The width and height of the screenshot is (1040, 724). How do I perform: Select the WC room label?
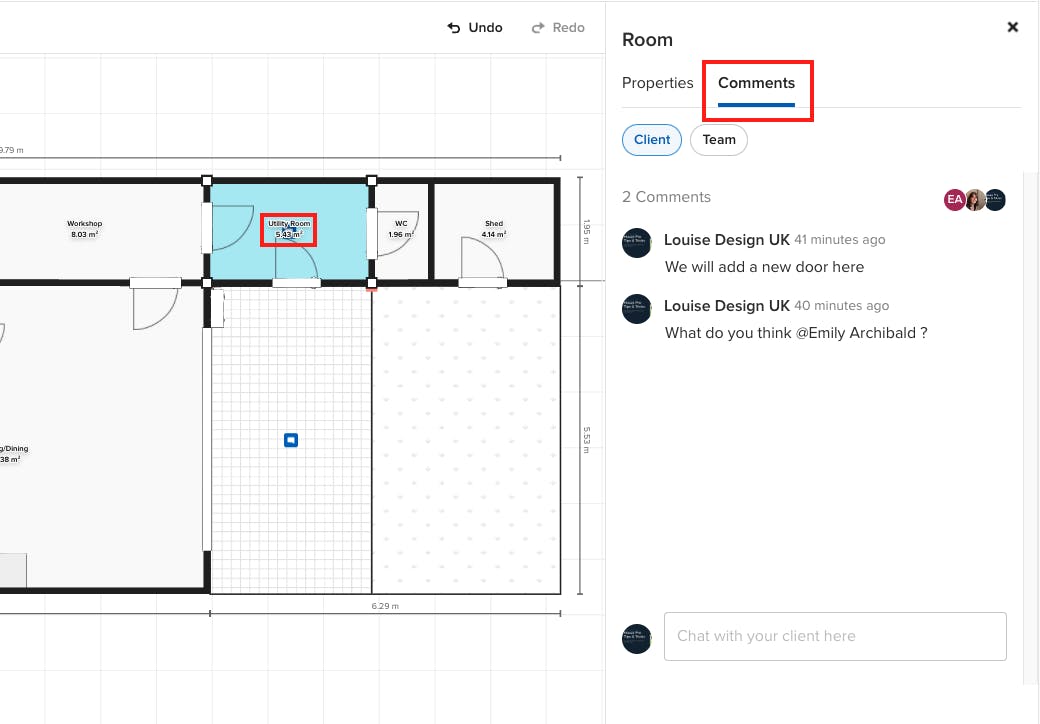click(401, 229)
